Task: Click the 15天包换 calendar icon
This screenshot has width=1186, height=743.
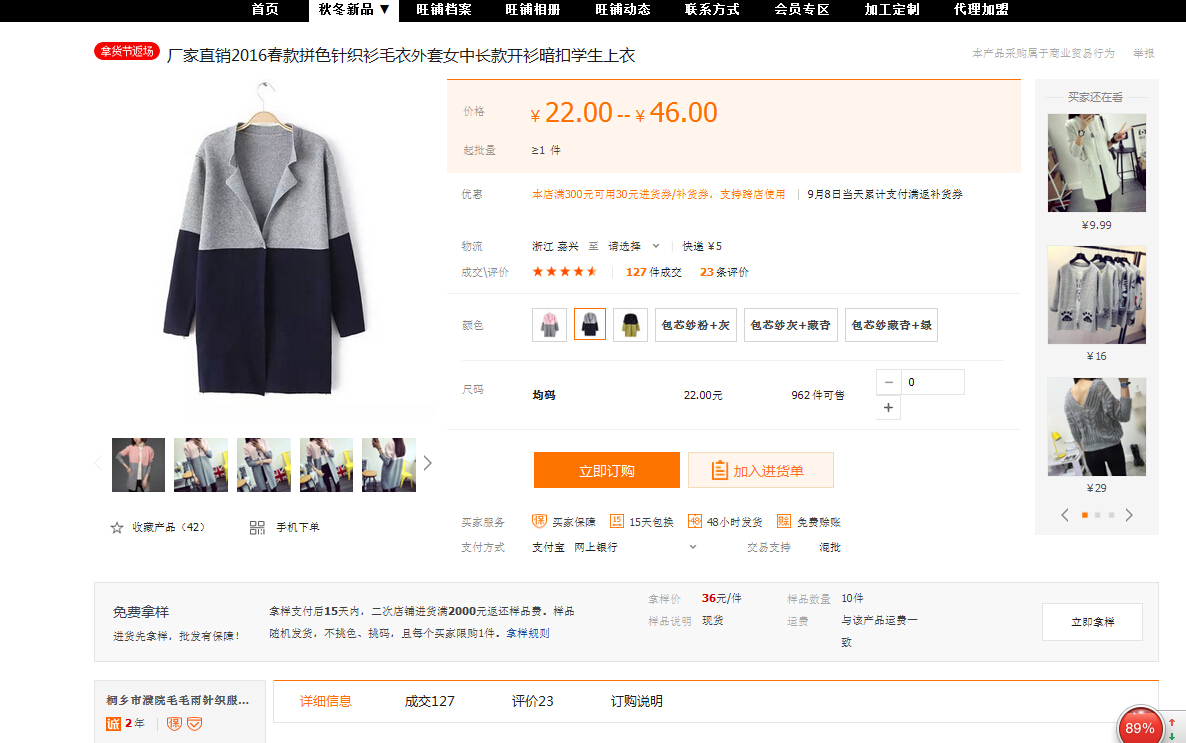Action: point(617,521)
